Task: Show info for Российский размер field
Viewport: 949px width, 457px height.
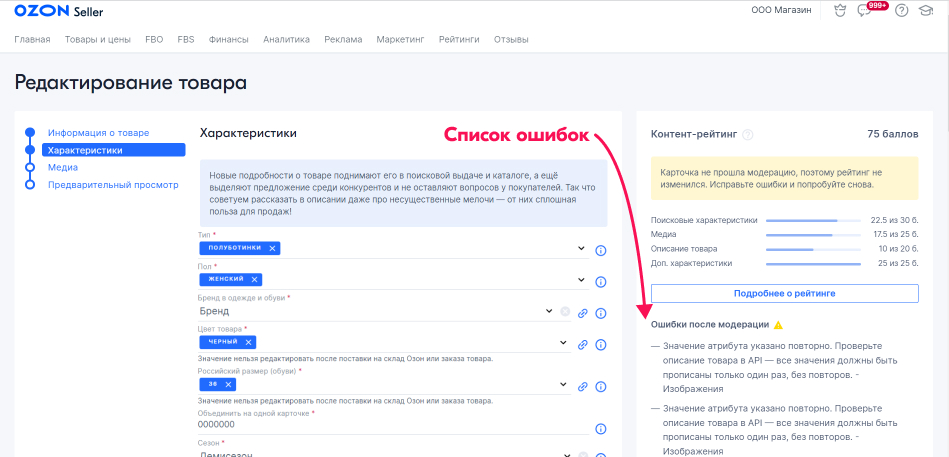Action: point(601,386)
